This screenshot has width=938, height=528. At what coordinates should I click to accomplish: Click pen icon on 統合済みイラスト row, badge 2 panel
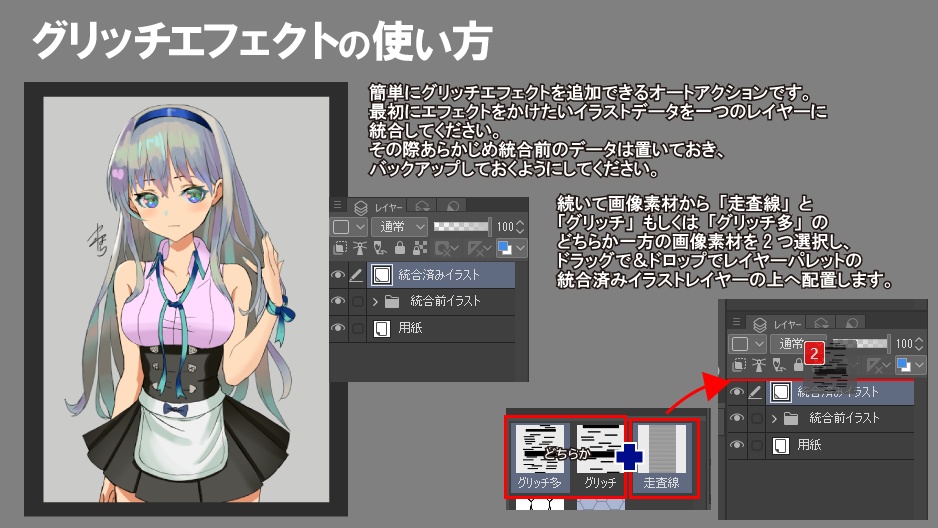755,392
